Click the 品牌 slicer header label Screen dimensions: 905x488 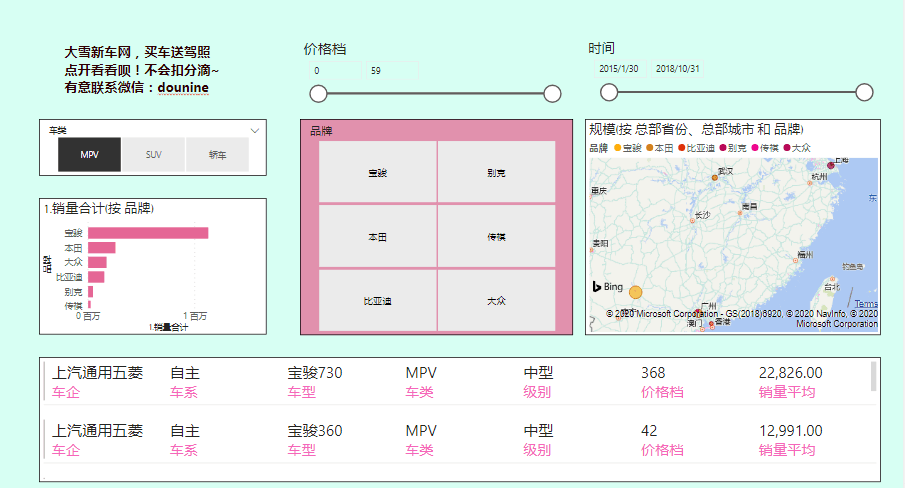(321, 131)
